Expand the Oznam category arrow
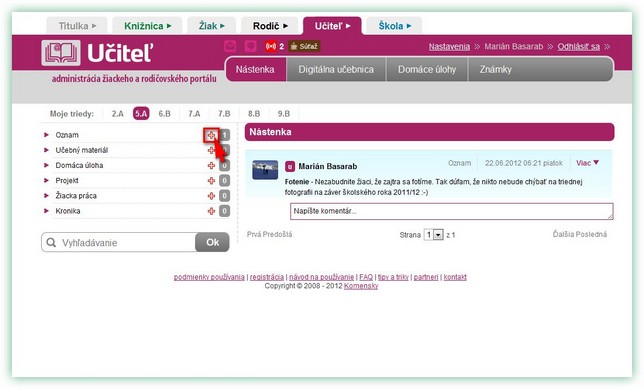 pyautogui.click(x=46, y=135)
